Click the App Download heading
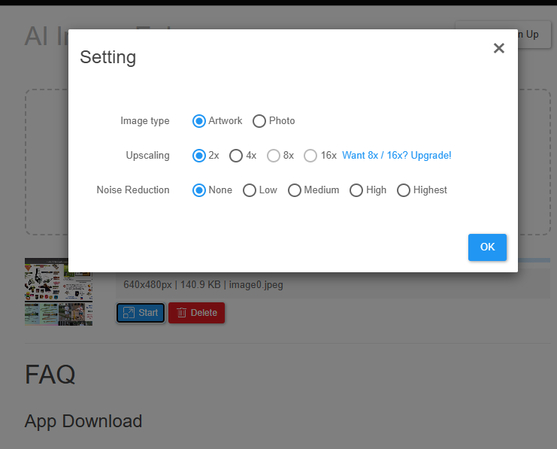The width and height of the screenshot is (557, 449). (x=83, y=421)
